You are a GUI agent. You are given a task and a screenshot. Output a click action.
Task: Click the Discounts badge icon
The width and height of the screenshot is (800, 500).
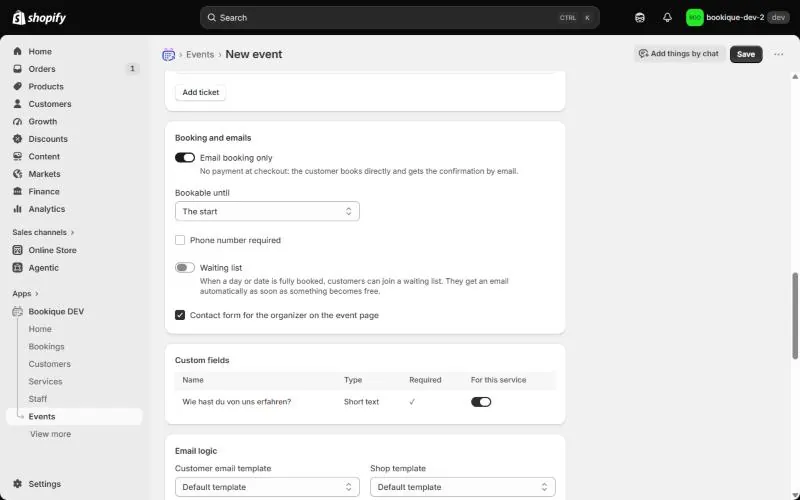coord(17,139)
